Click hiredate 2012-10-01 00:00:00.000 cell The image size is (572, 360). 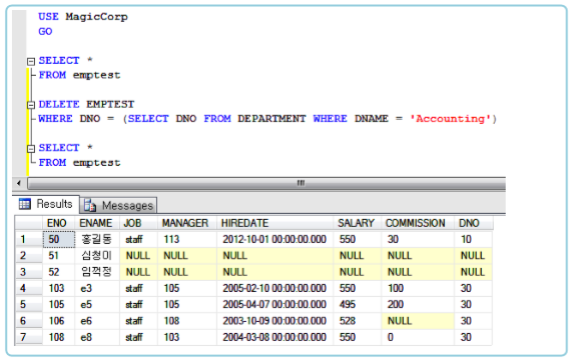coord(275,239)
